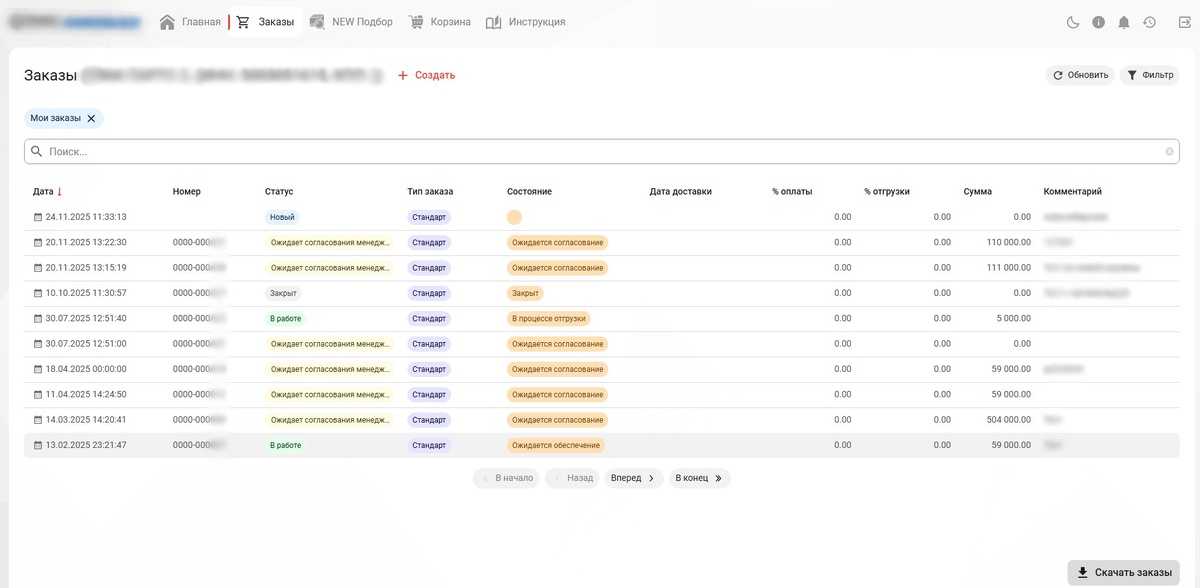The height and width of the screenshot is (588, 1200).
Task: Click the В начало pagination button
Action: coord(506,478)
